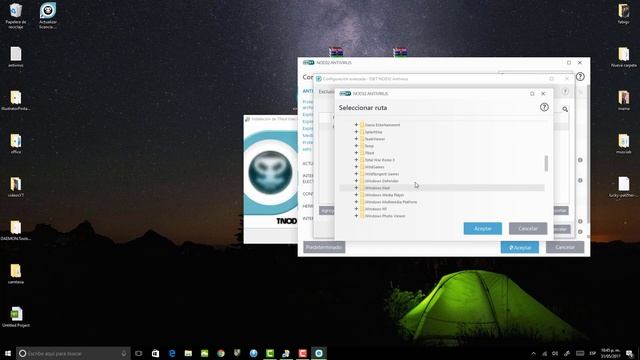Open Microsoft Store from the taskbar
Image resolution: width=640 pixels, height=360 pixels.
point(155,353)
